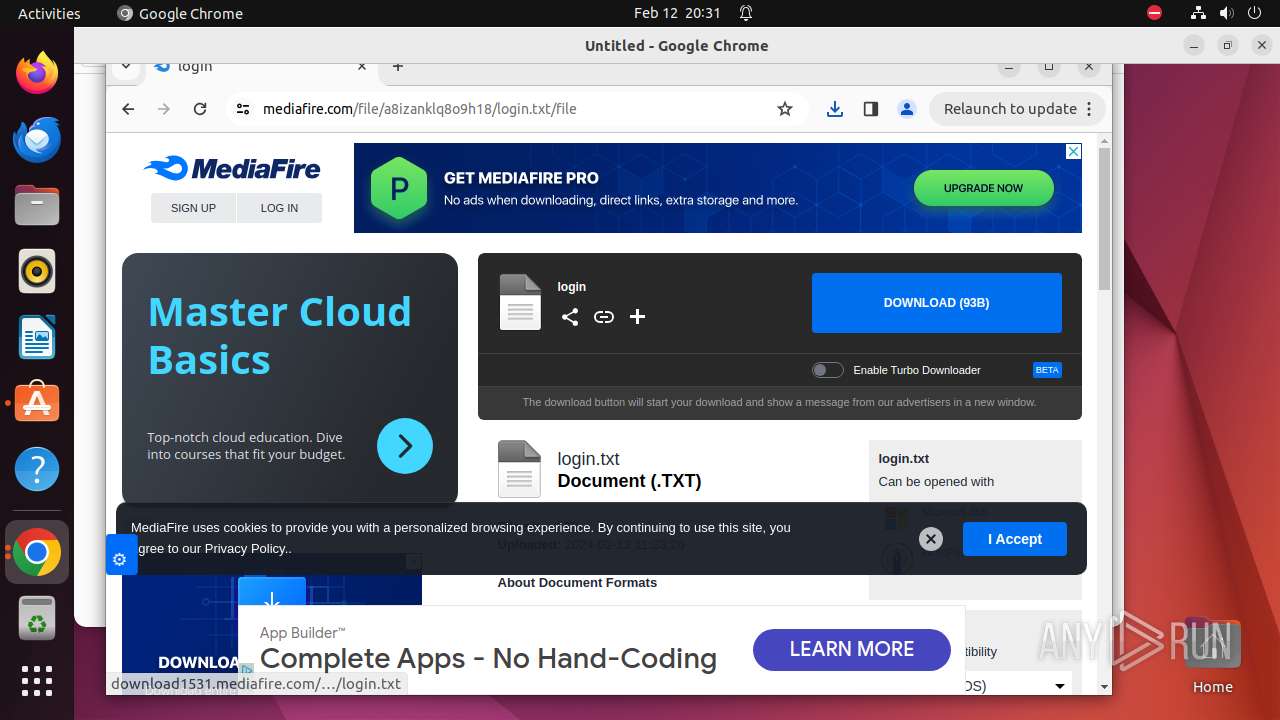Click the login.txt file name text
This screenshot has width=1280, height=720.
click(588, 459)
